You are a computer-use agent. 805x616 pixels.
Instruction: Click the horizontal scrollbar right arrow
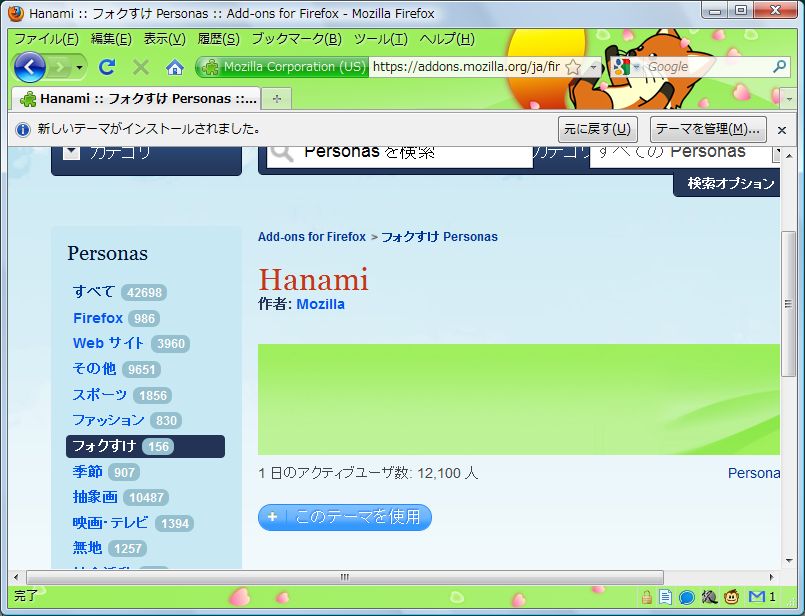pyautogui.click(x=771, y=577)
